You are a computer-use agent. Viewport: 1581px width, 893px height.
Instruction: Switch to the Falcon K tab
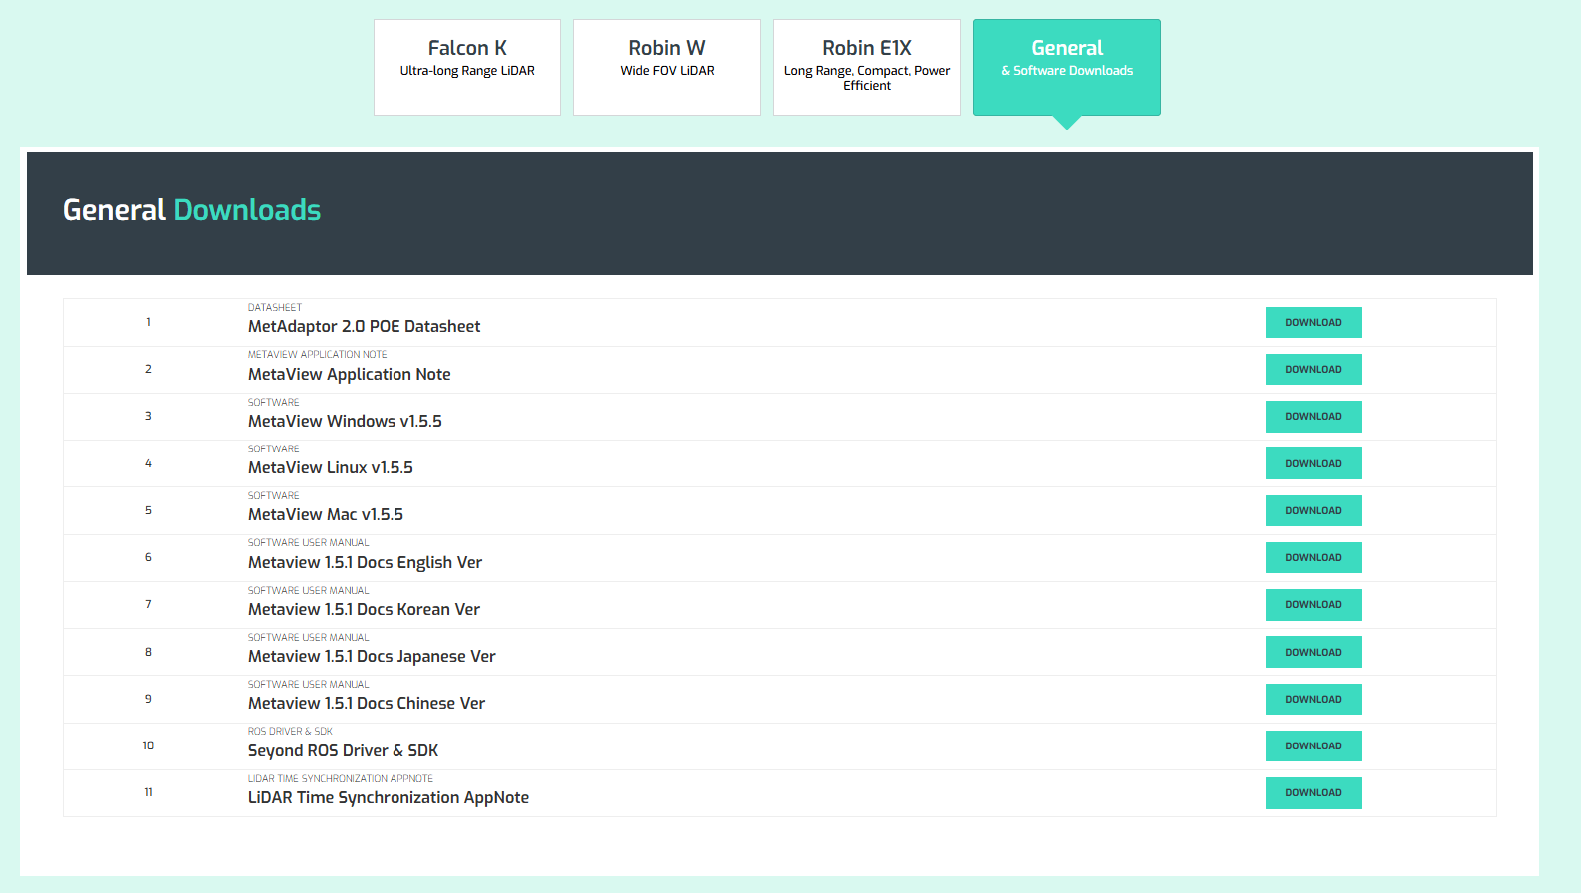tap(467, 67)
